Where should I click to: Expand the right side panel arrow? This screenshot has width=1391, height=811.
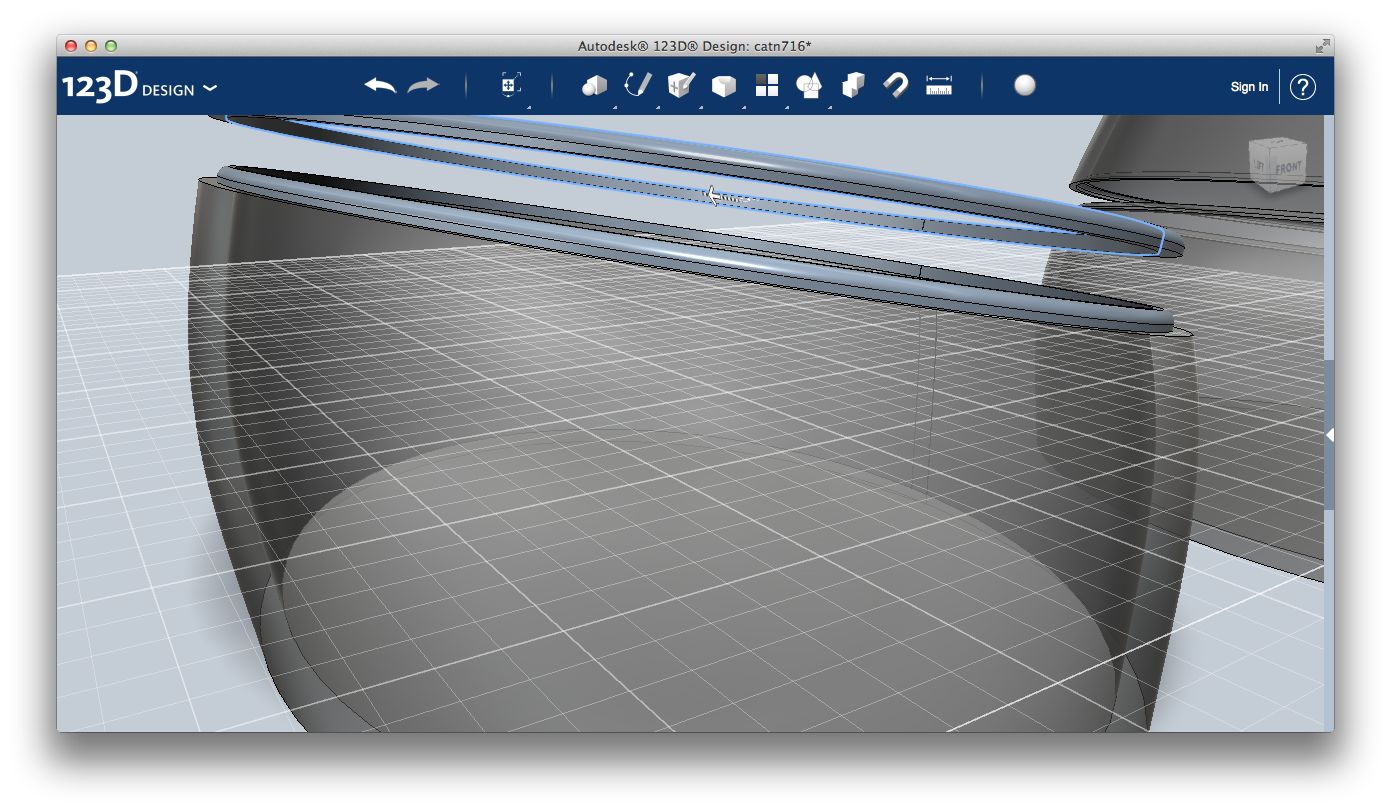1330,435
